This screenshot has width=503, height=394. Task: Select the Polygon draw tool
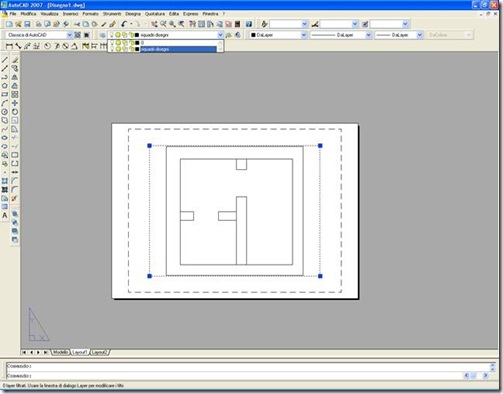coord(5,86)
